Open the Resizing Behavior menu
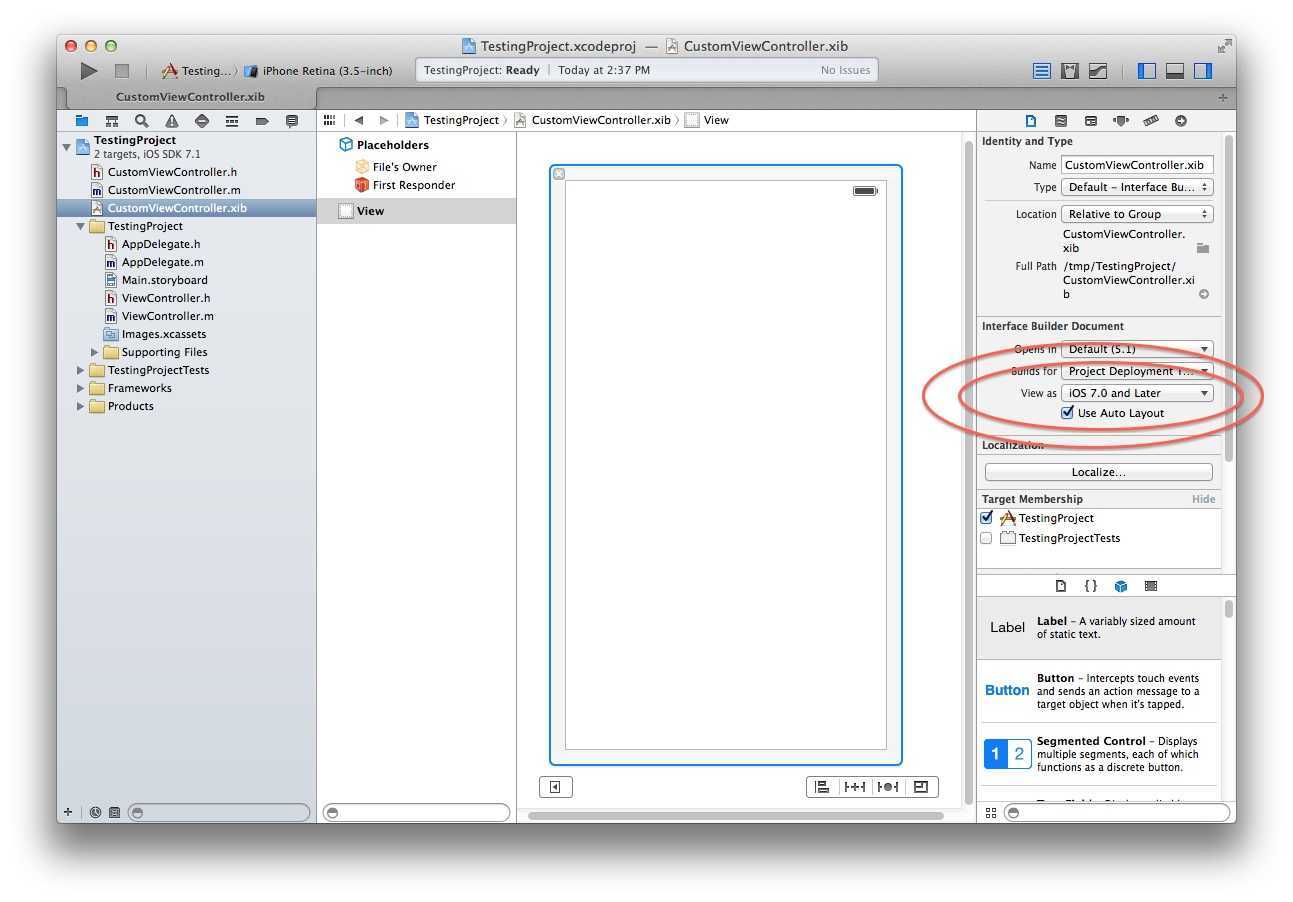This screenshot has height=902, width=1293. [921, 787]
